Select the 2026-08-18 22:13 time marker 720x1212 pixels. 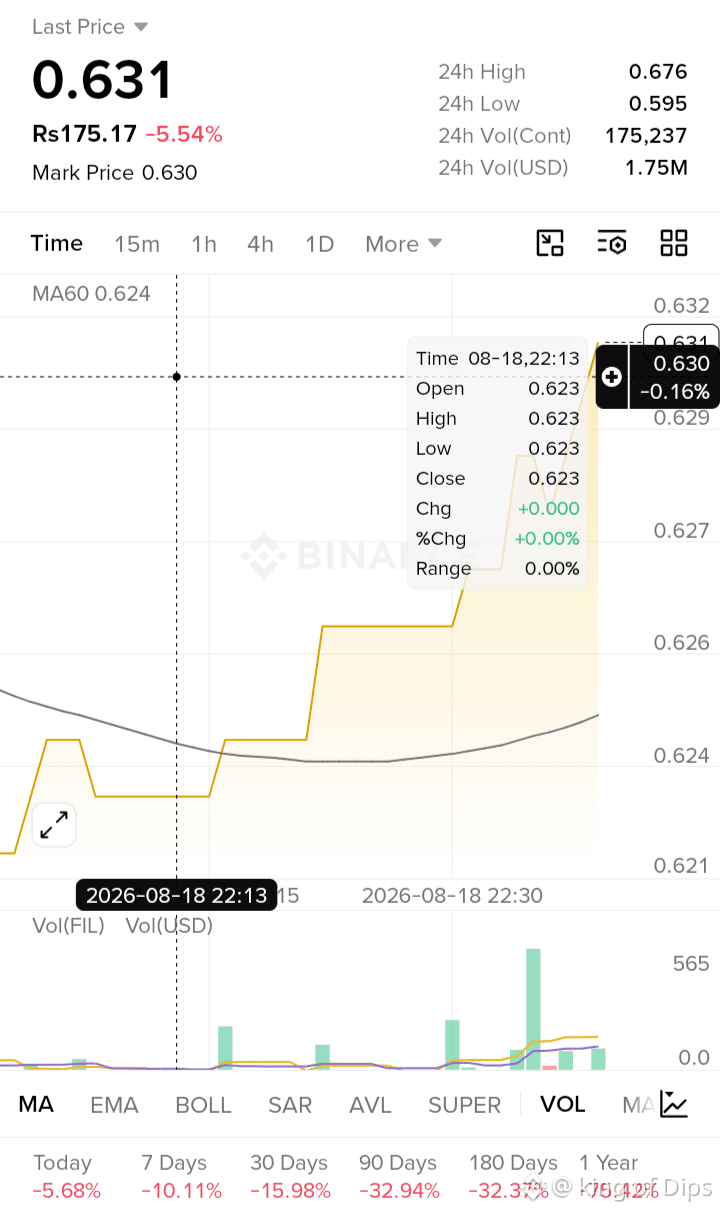177,894
